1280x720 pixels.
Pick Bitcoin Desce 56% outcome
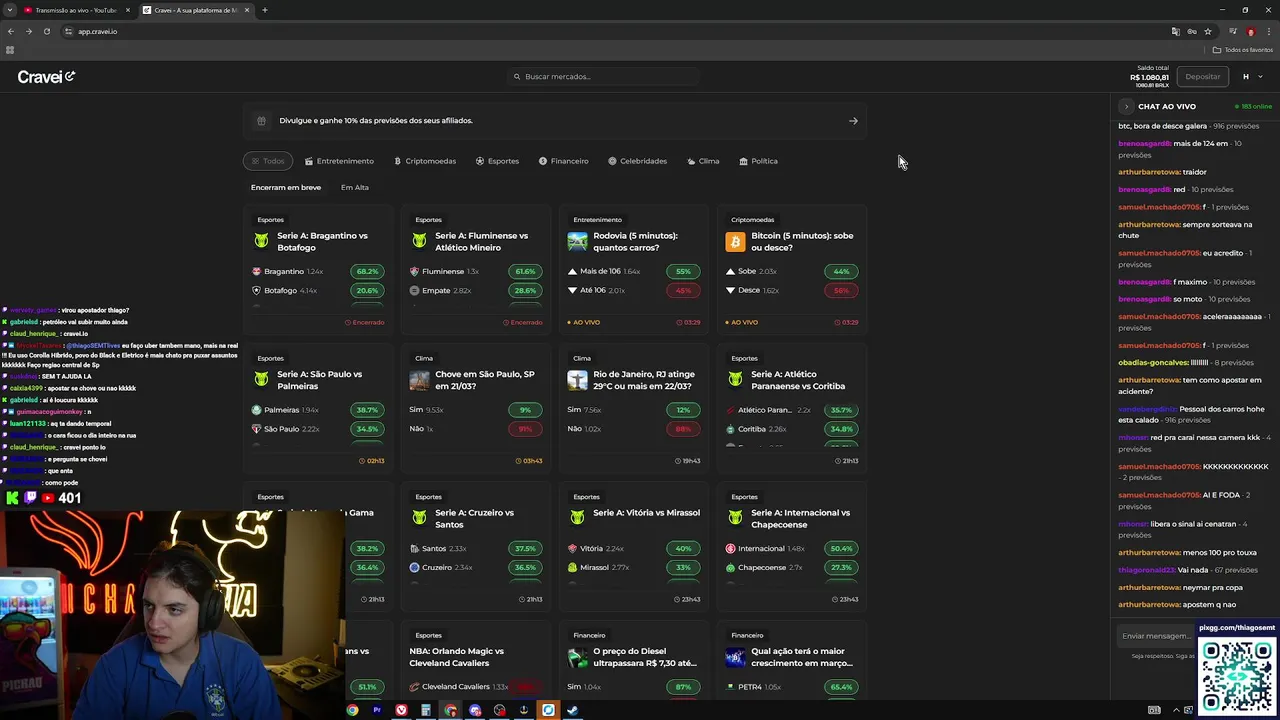(x=841, y=291)
